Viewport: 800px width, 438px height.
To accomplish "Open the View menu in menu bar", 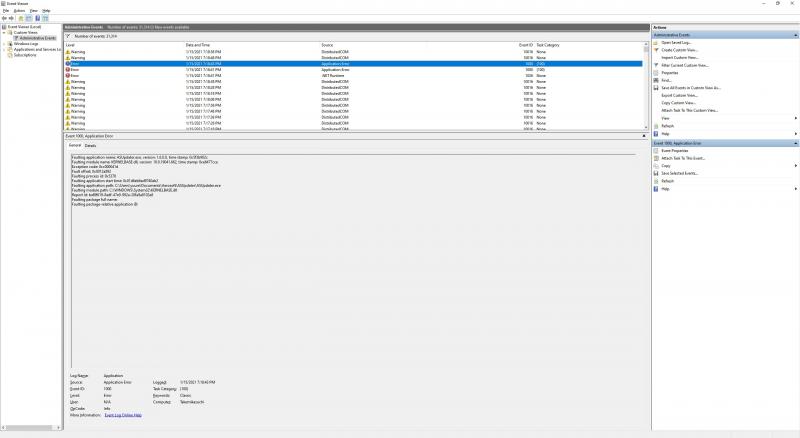I will [34, 11].
